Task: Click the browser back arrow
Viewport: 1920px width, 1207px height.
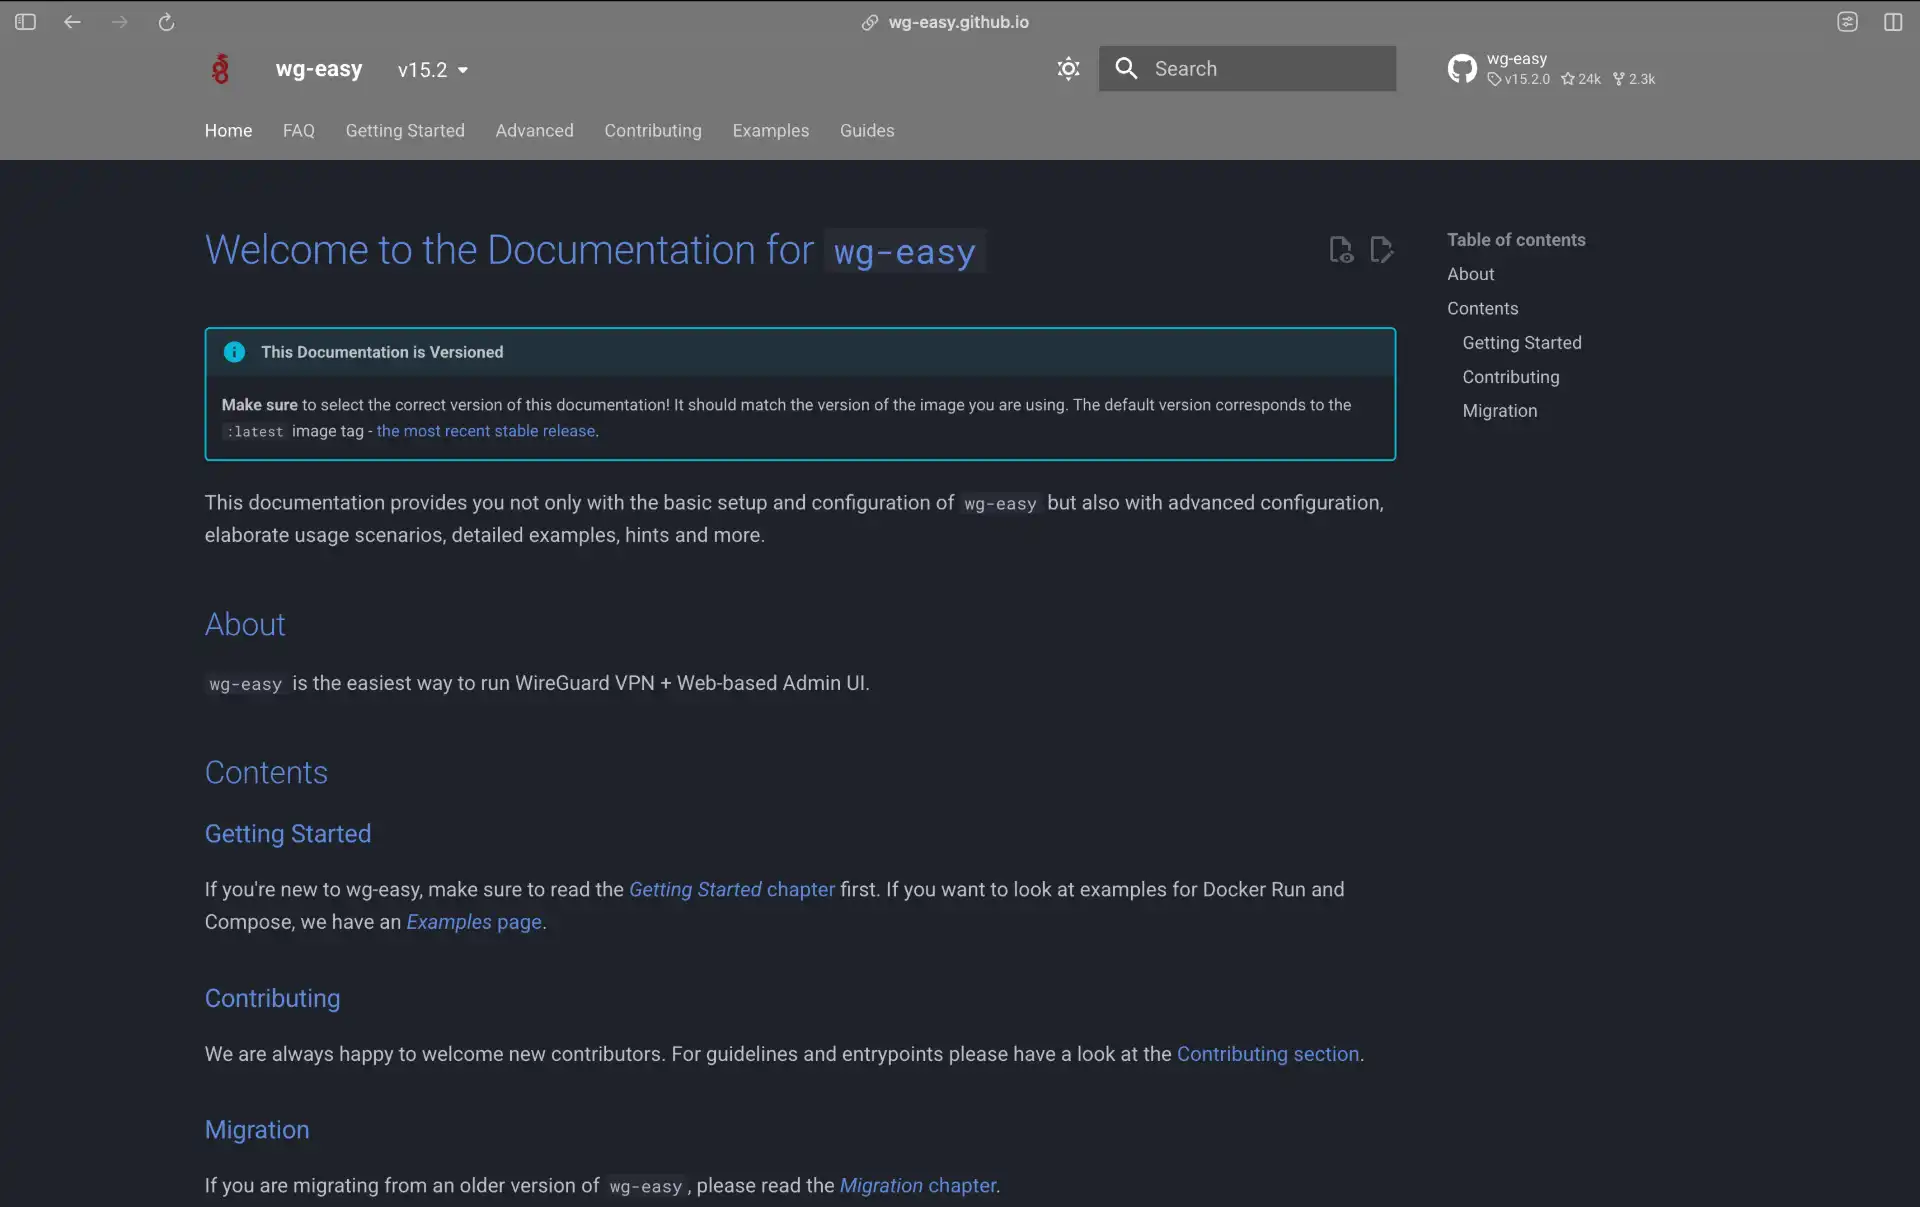Action: pyautogui.click(x=72, y=22)
